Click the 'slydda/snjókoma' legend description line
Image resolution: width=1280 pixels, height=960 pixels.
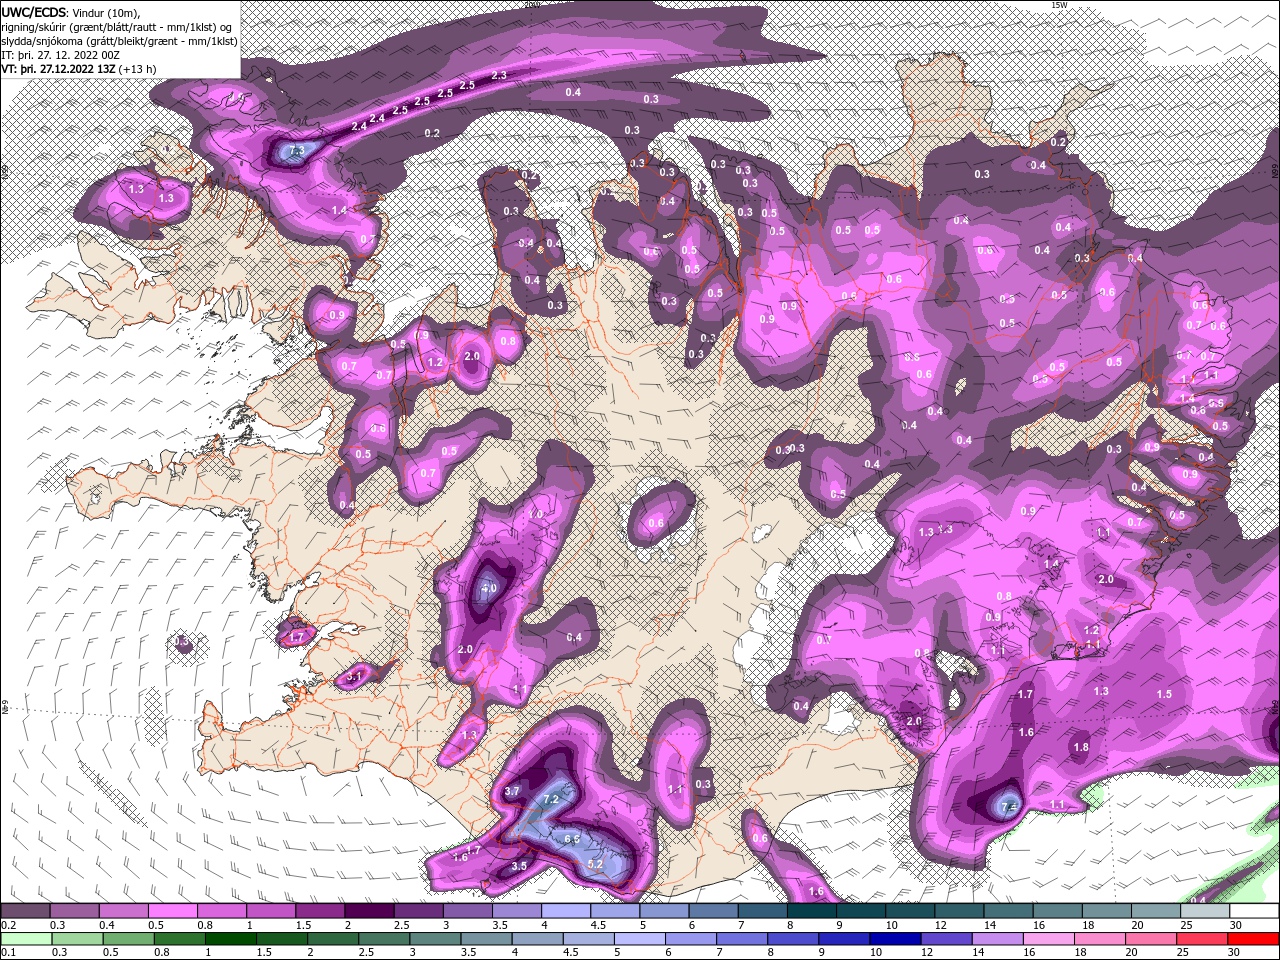[120, 40]
